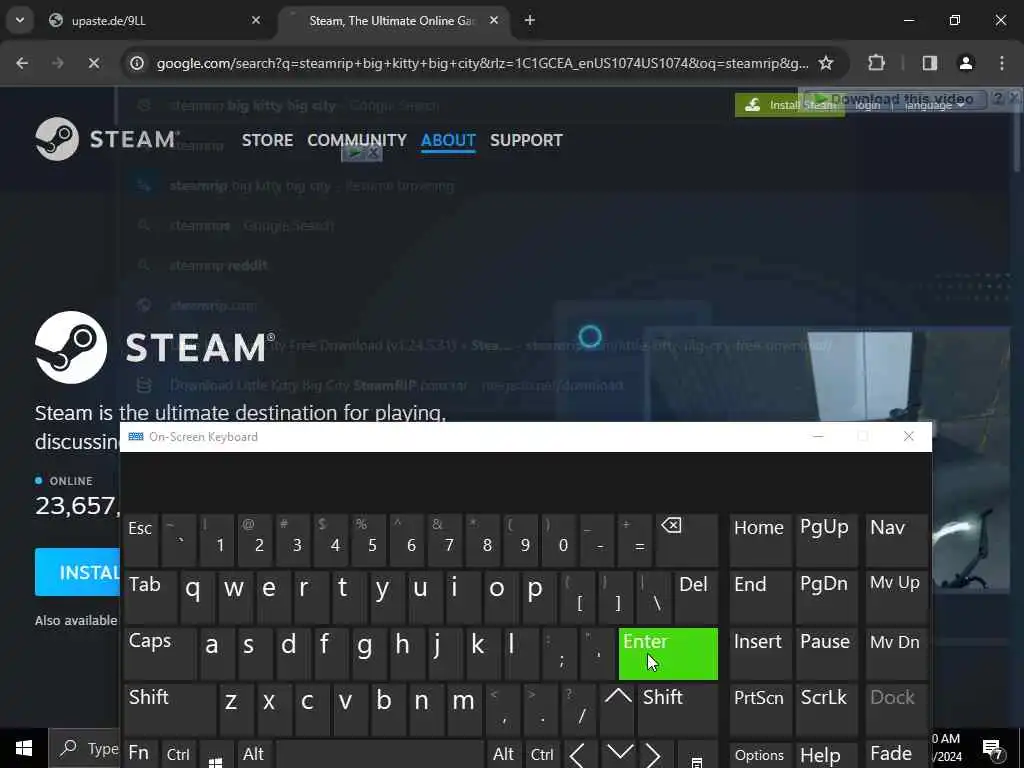
Task: Stop page loading with the X icon
Action: coord(93,63)
